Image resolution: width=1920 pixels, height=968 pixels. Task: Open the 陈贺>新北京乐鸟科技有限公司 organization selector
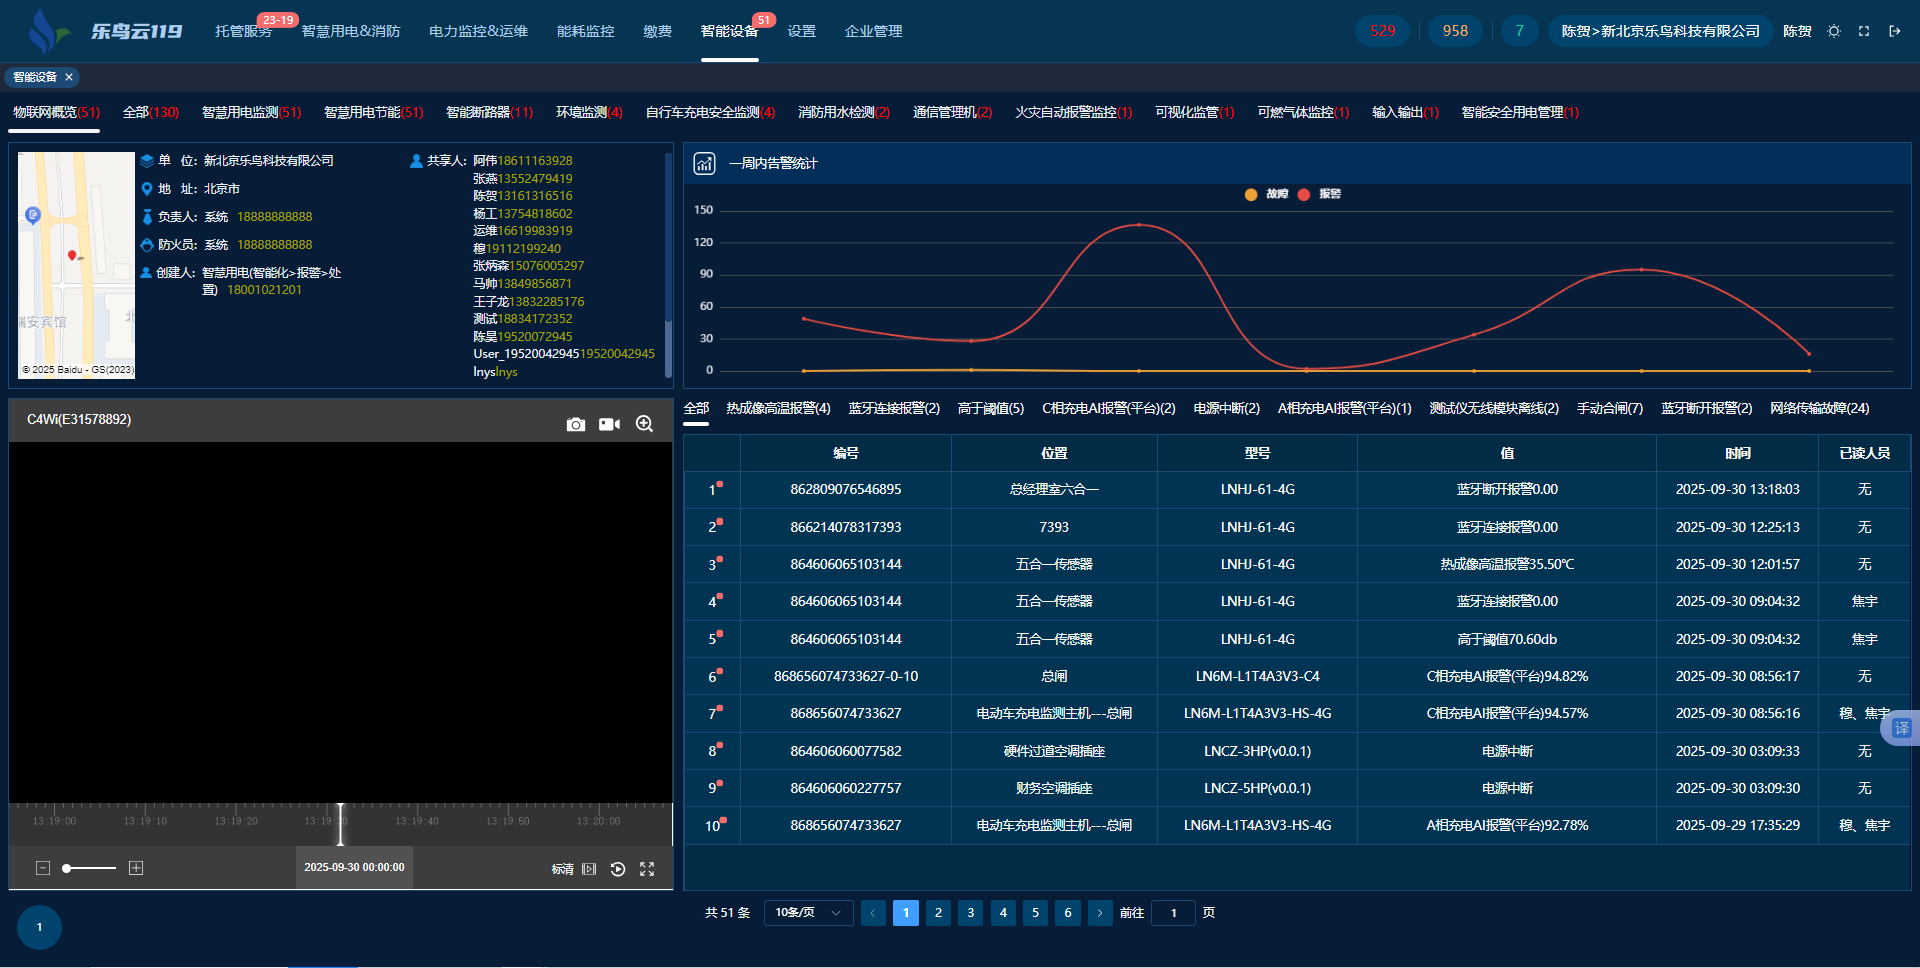(x=1660, y=31)
